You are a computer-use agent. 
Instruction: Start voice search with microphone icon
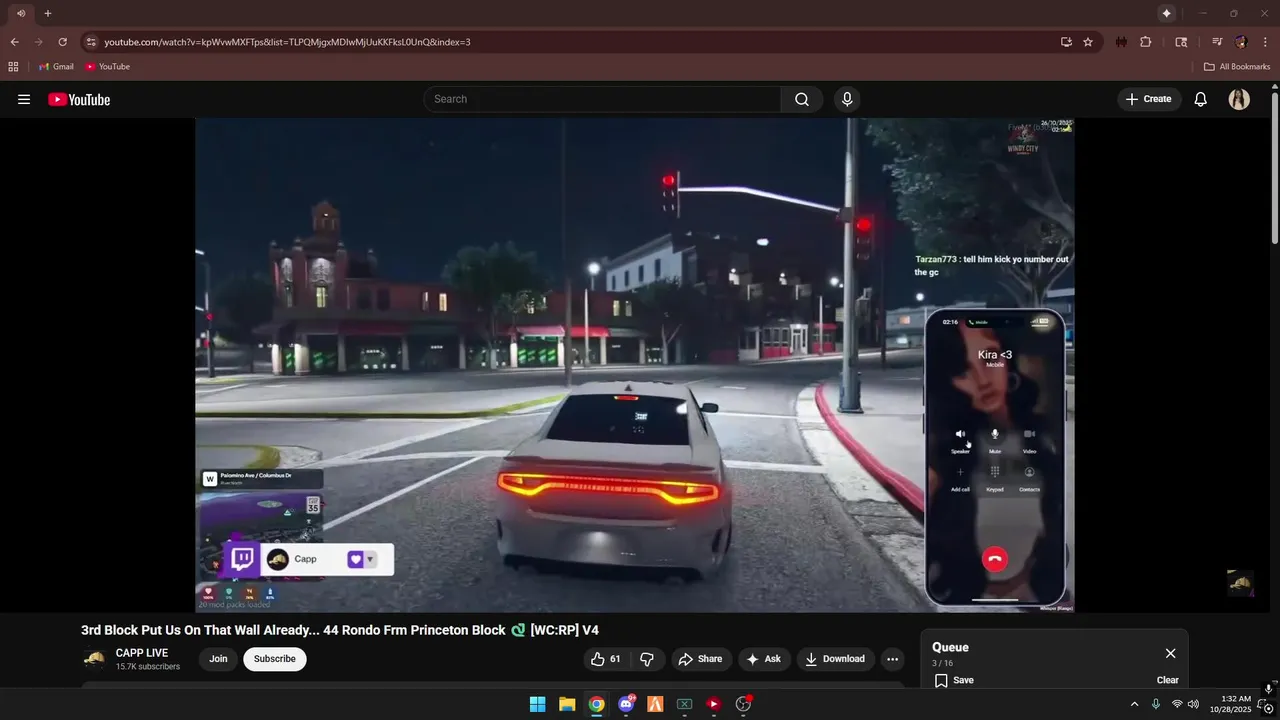point(847,99)
